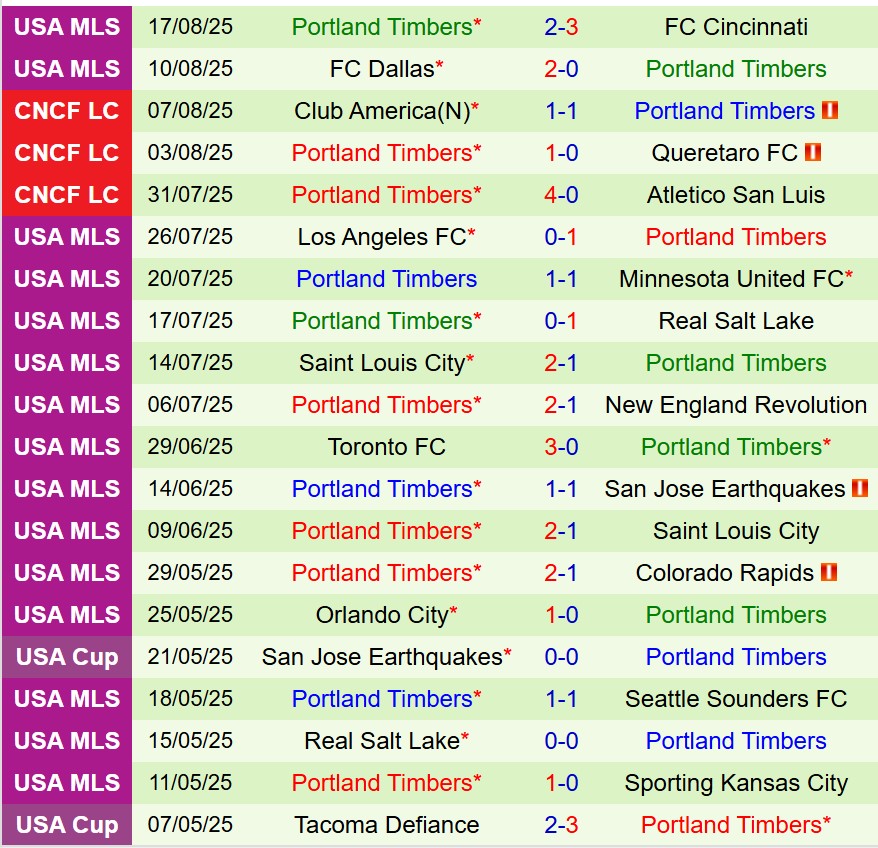Click the red card icon next to Colorado Rapids
This screenshot has height=848, width=878.
point(828,573)
